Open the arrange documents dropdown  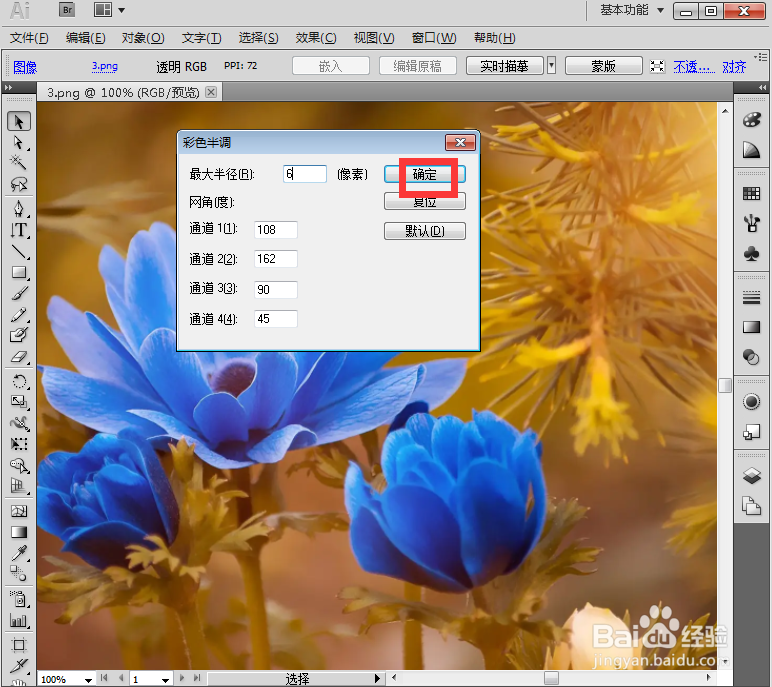(109, 10)
